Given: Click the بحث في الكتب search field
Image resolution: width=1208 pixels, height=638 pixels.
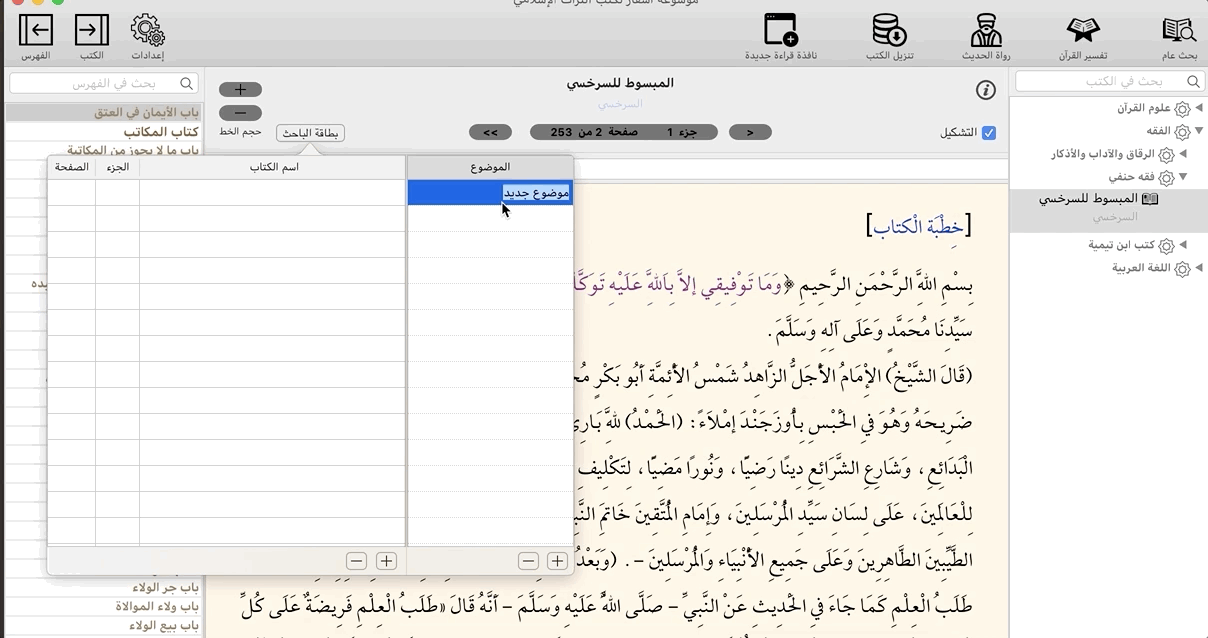Looking at the screenshot, I should pos(1108,81).
